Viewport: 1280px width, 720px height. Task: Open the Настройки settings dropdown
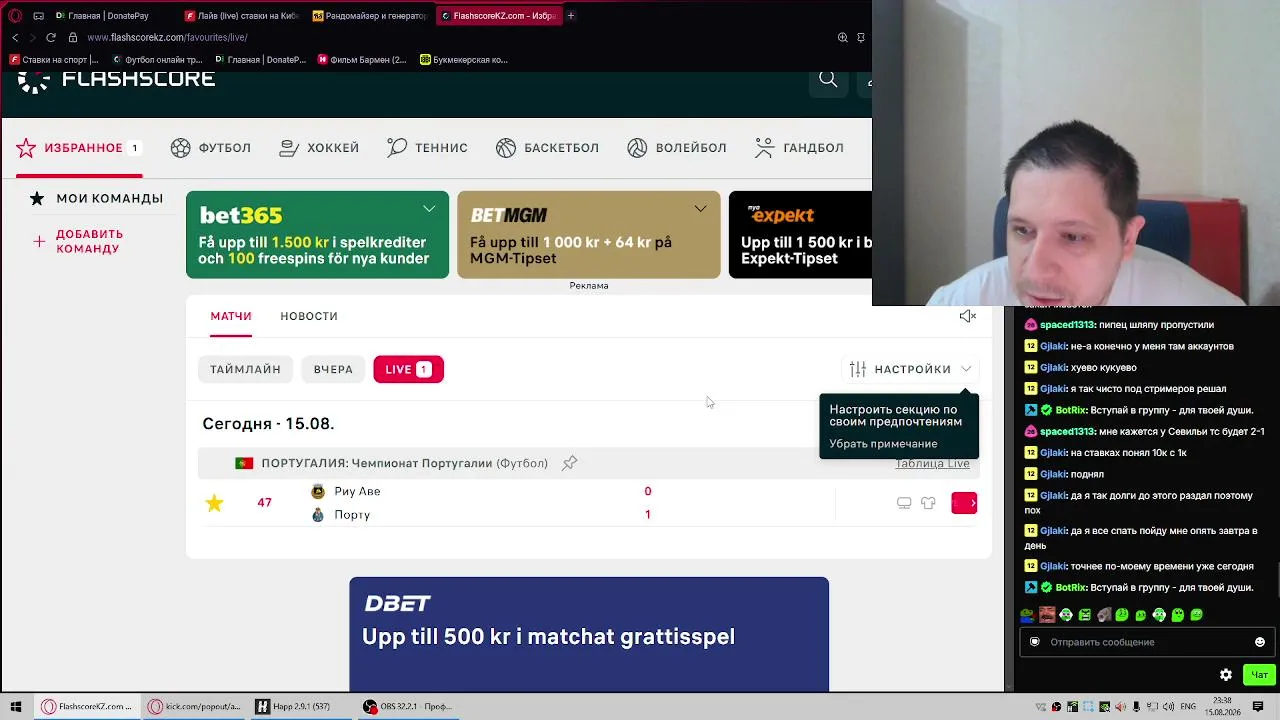[910, 369]
